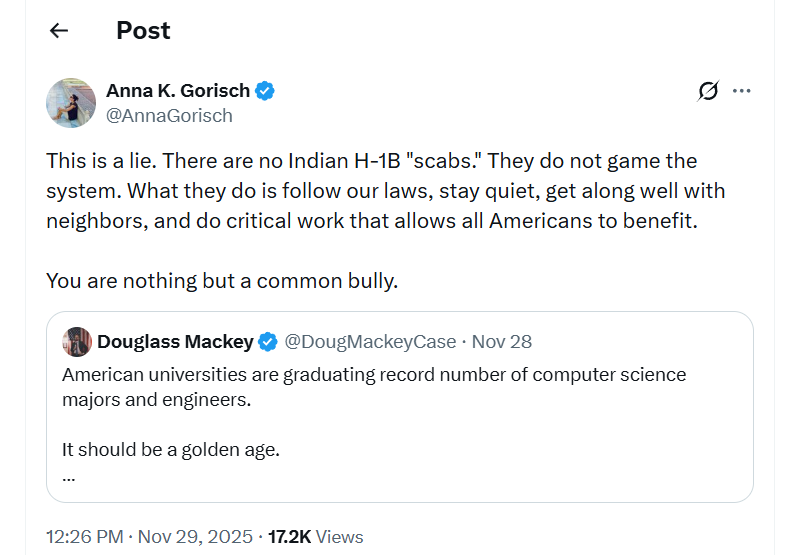This screenshot has height=555, width=802.
Task: Click 'It should be a golden age' line
Action: [x=171, y=449]
